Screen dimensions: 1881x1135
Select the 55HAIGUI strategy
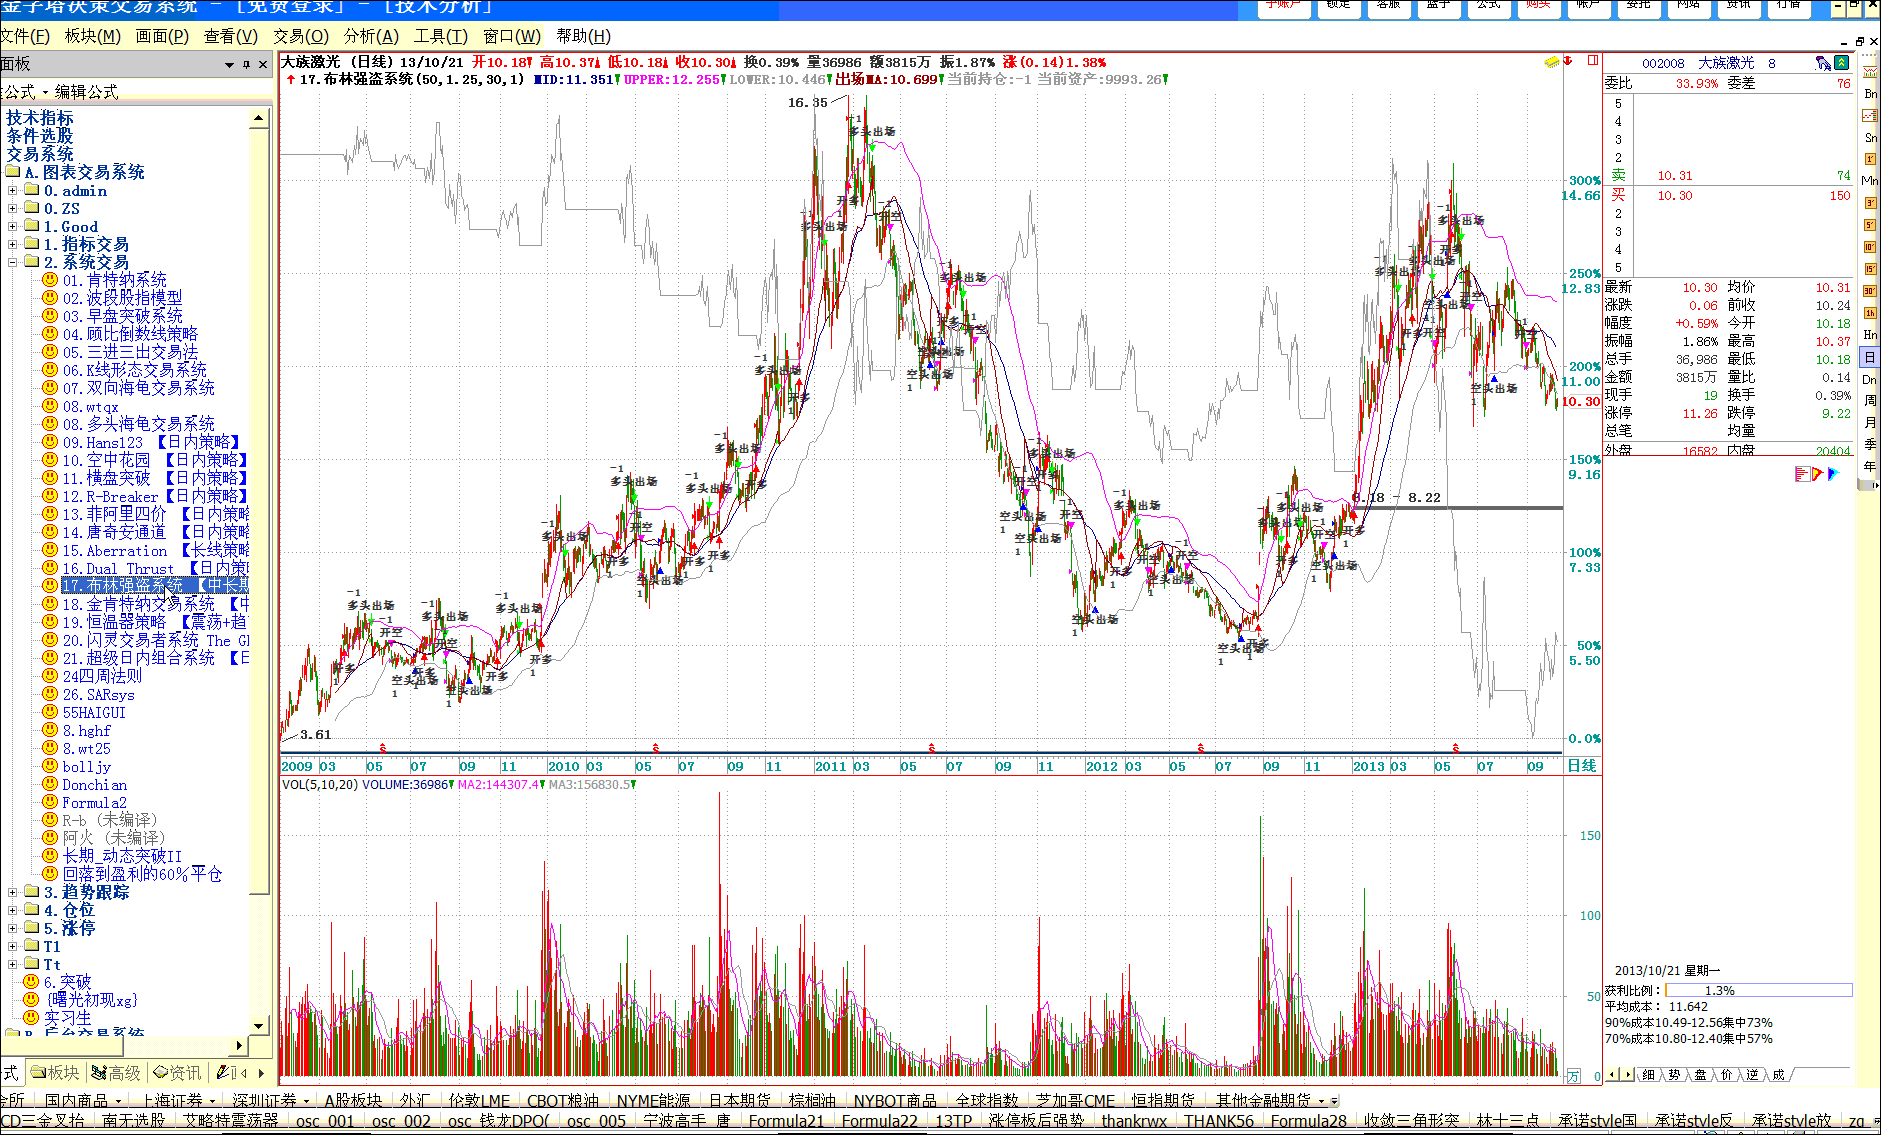pos(94,712)
